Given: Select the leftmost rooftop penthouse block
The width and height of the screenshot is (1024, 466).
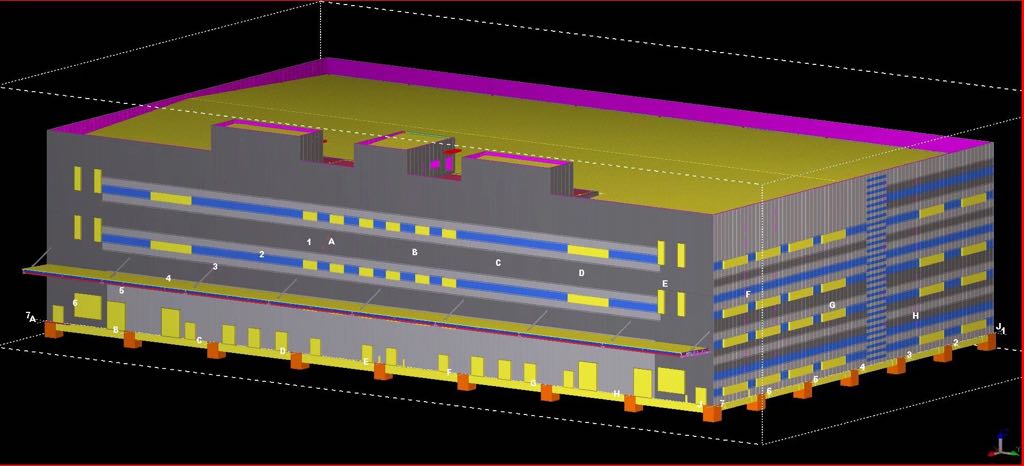Looking at the screenshot, I should 260,150.
